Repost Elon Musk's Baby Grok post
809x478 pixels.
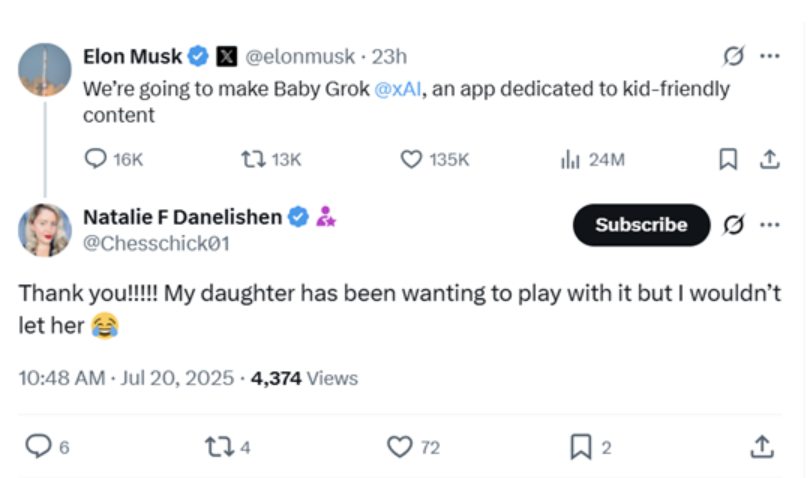(x=253, y=160)
